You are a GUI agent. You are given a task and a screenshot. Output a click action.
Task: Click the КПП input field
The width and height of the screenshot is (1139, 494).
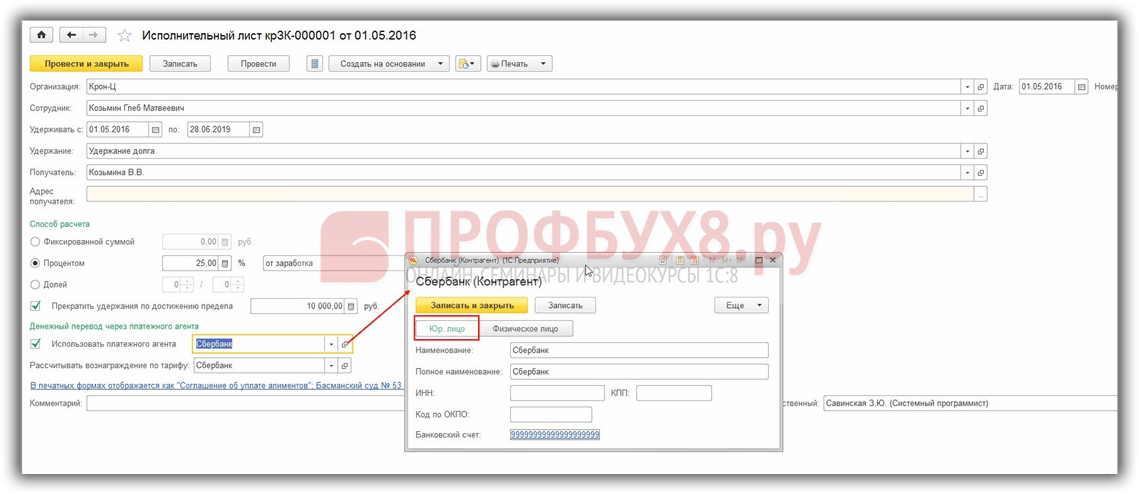pos(673,393)
